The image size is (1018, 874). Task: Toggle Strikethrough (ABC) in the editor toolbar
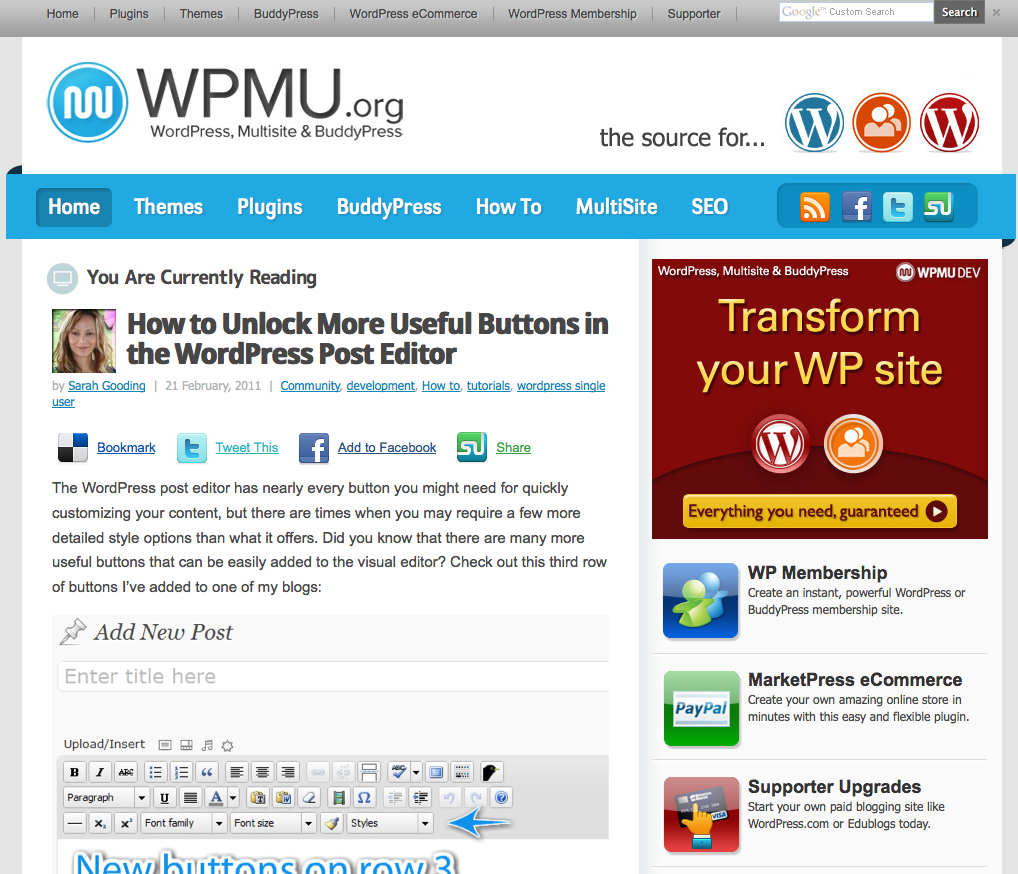click(126, 772)
